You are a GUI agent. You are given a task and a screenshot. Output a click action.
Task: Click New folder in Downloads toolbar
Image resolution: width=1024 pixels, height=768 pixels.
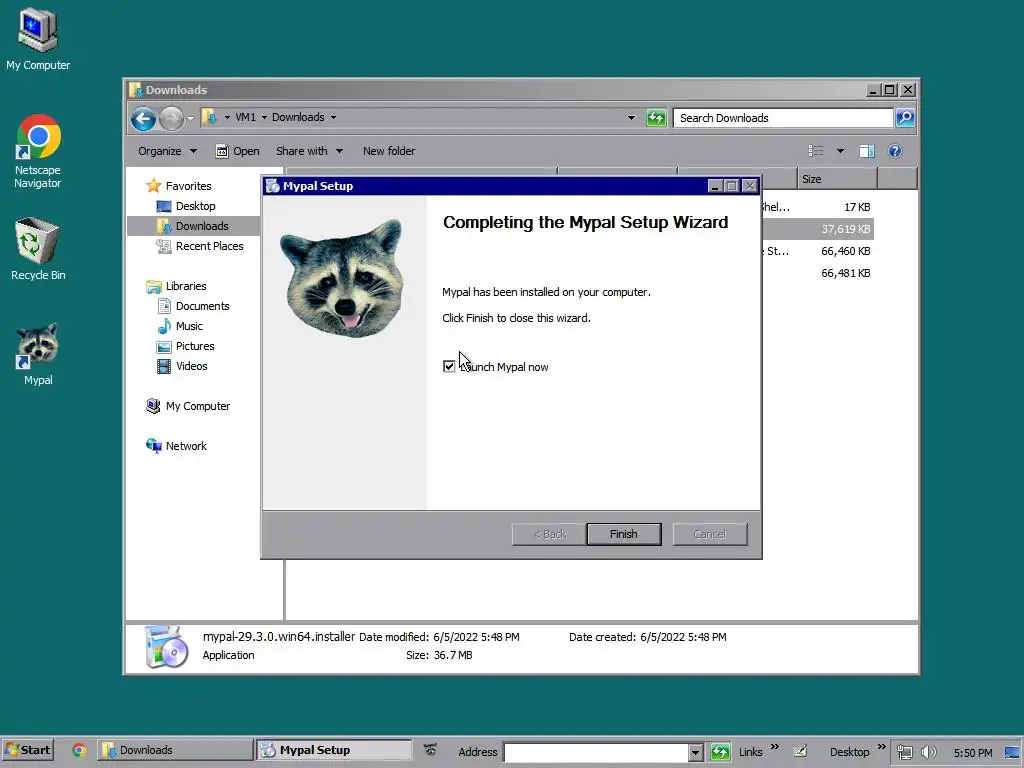click(x=389, y=151)
